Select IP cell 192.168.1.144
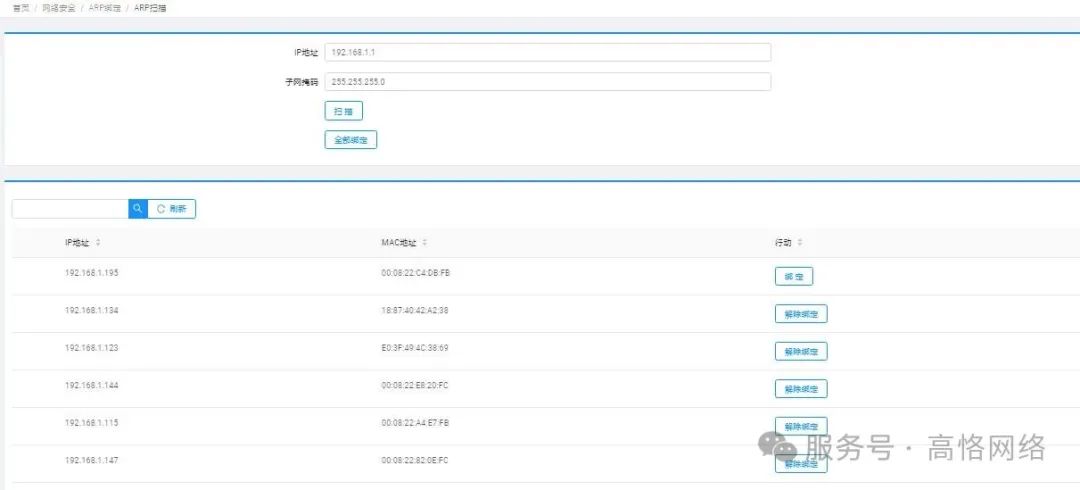1080x490 pixels. (92, 385)
